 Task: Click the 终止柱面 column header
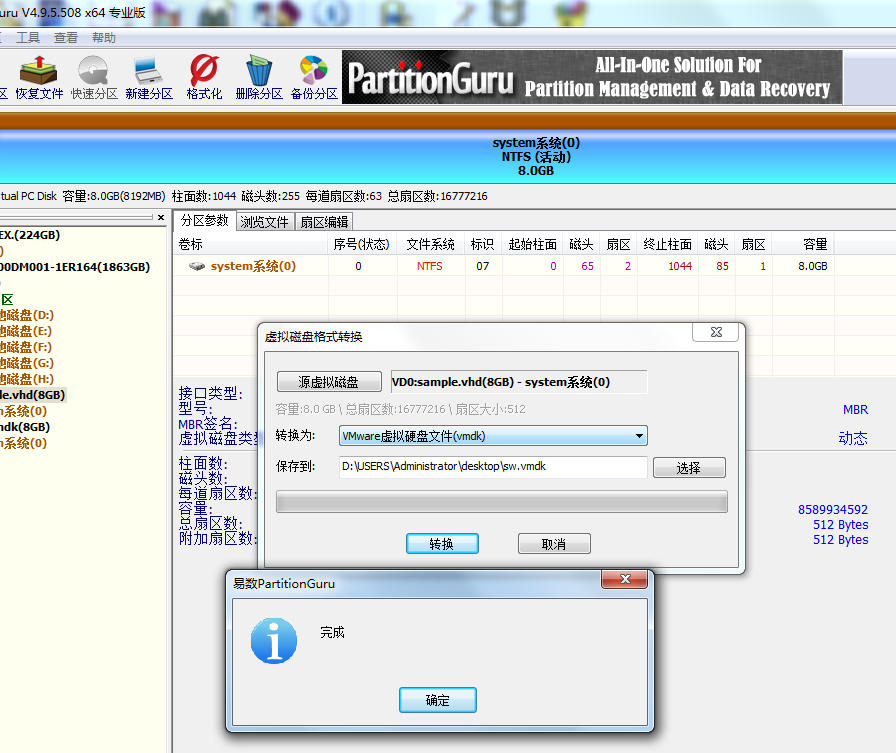click(x=667, y=245)
